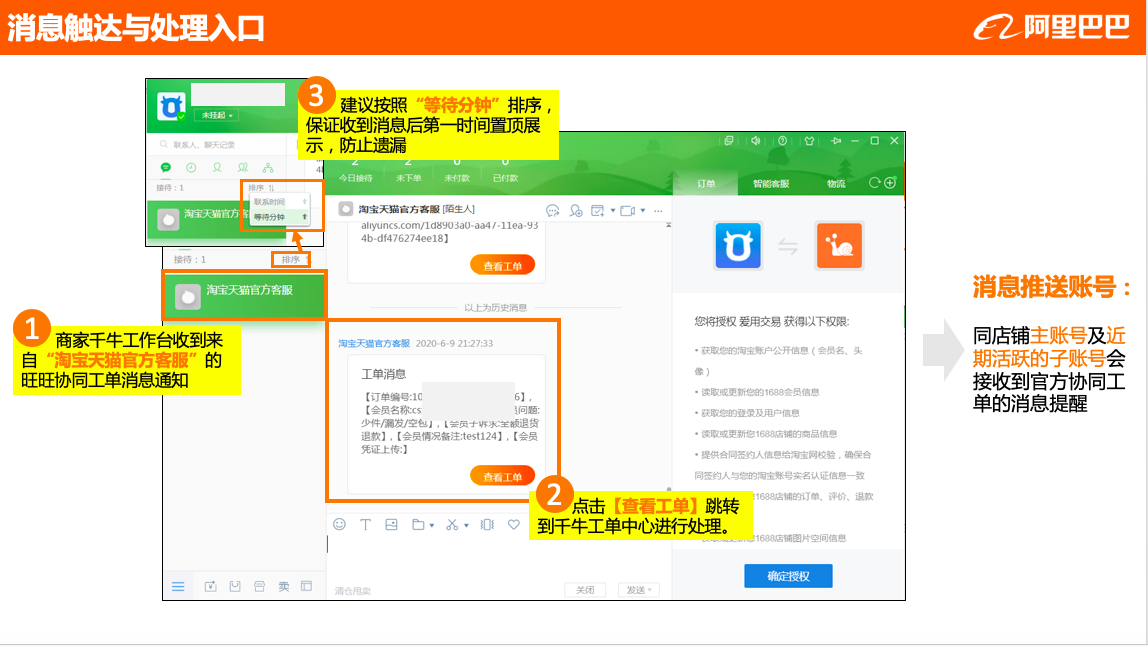Click the help question mark icon in title bar
The height and width of the screenshot is (646, 1148).
783,141
